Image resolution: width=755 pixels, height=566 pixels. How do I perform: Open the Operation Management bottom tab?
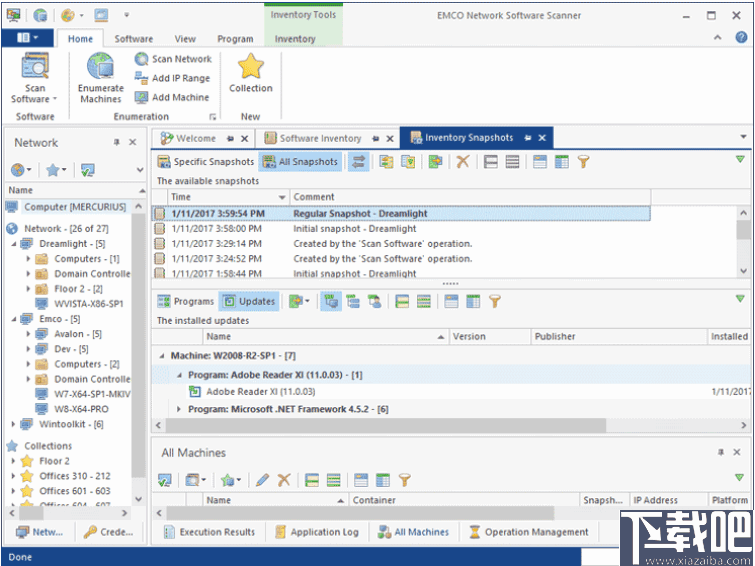(529, 532)
